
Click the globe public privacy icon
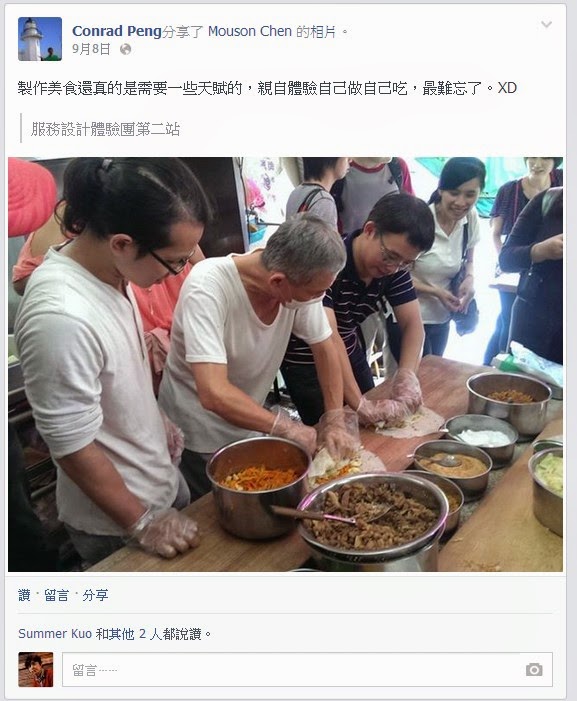pos(126,49)
